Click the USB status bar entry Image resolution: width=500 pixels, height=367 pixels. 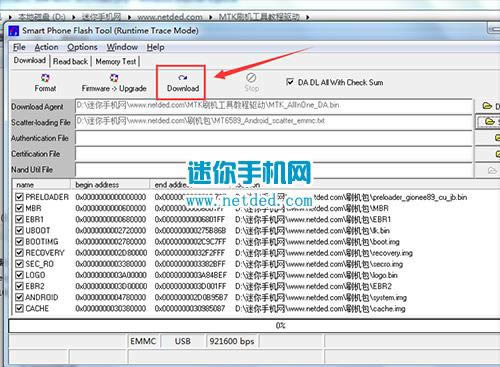click(x=183, y=341)
